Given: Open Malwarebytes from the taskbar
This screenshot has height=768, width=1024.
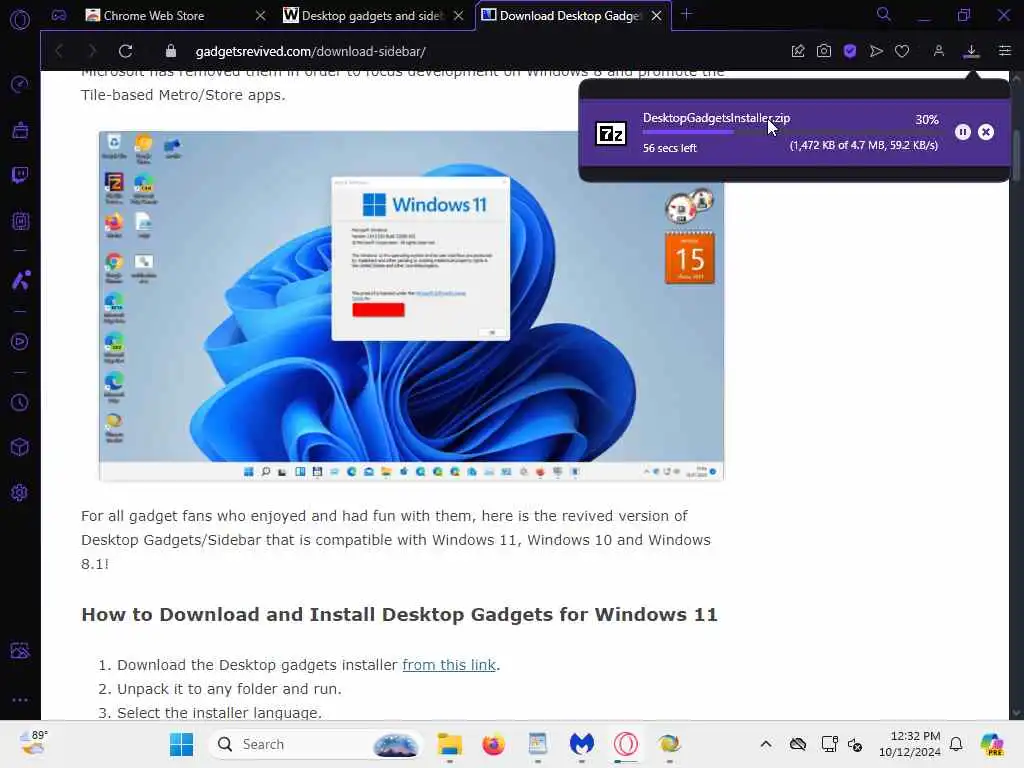Looking at the screenshot, I should coord(581,744).
